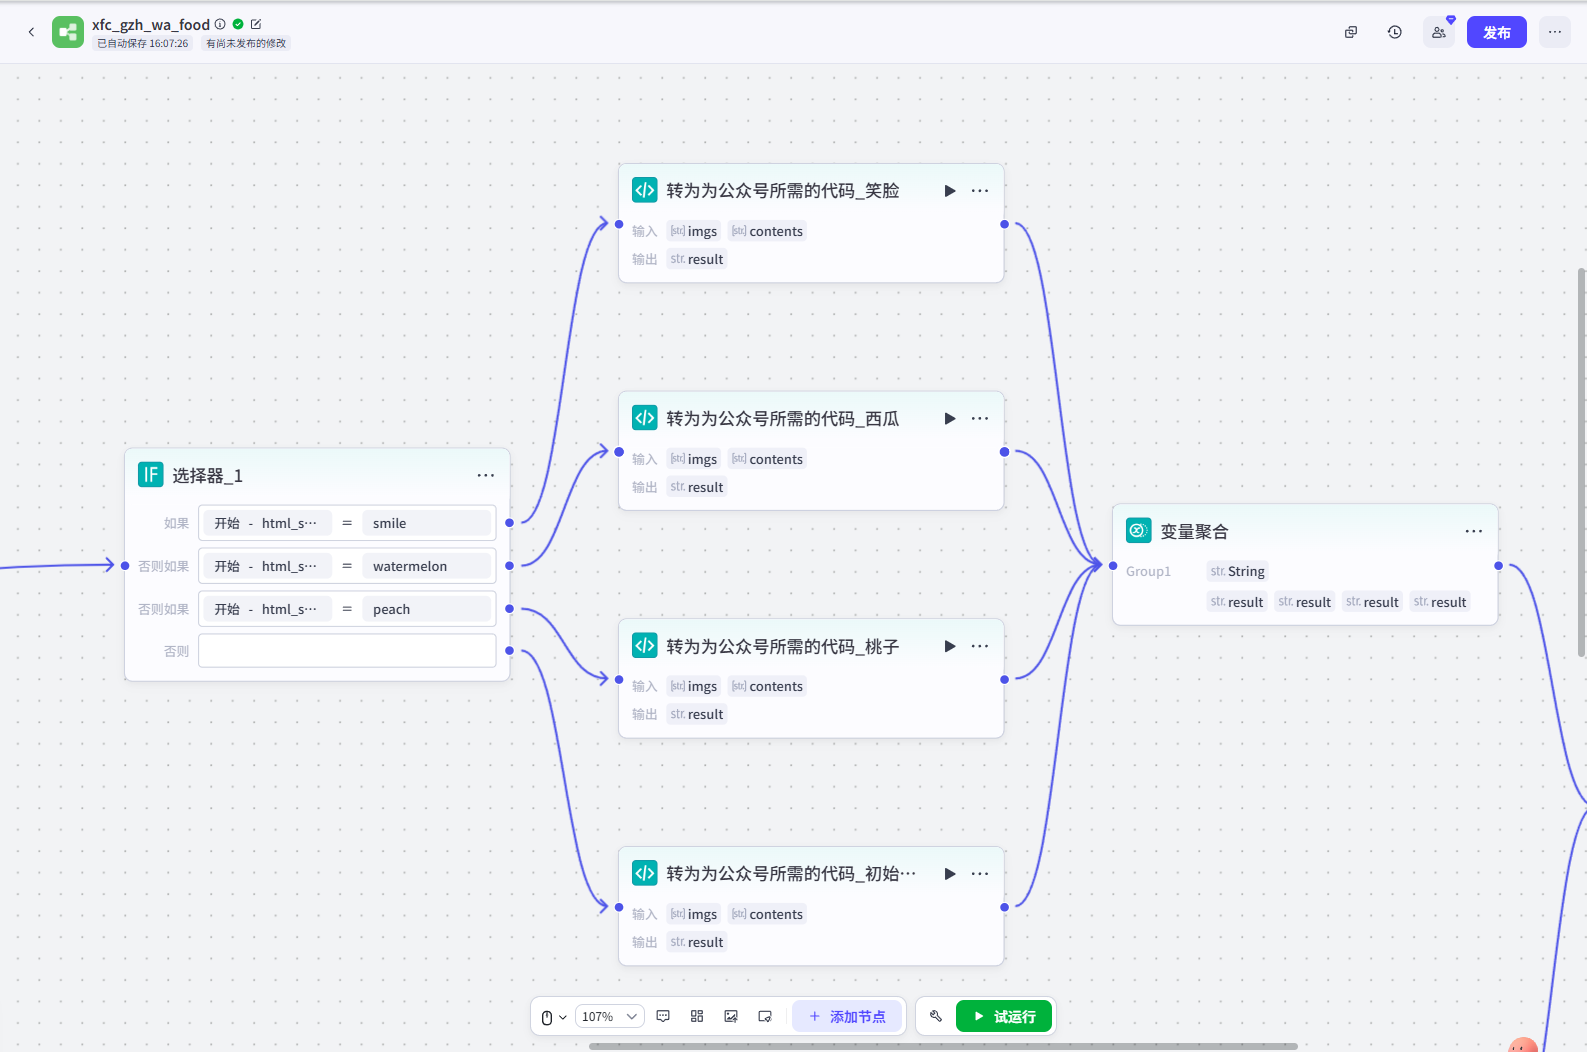Open more options of 变量聚合 node

tap(1474, 532)
